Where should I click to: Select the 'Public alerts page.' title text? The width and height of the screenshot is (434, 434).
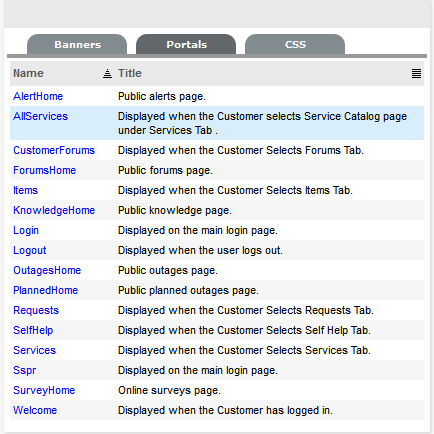162,96
